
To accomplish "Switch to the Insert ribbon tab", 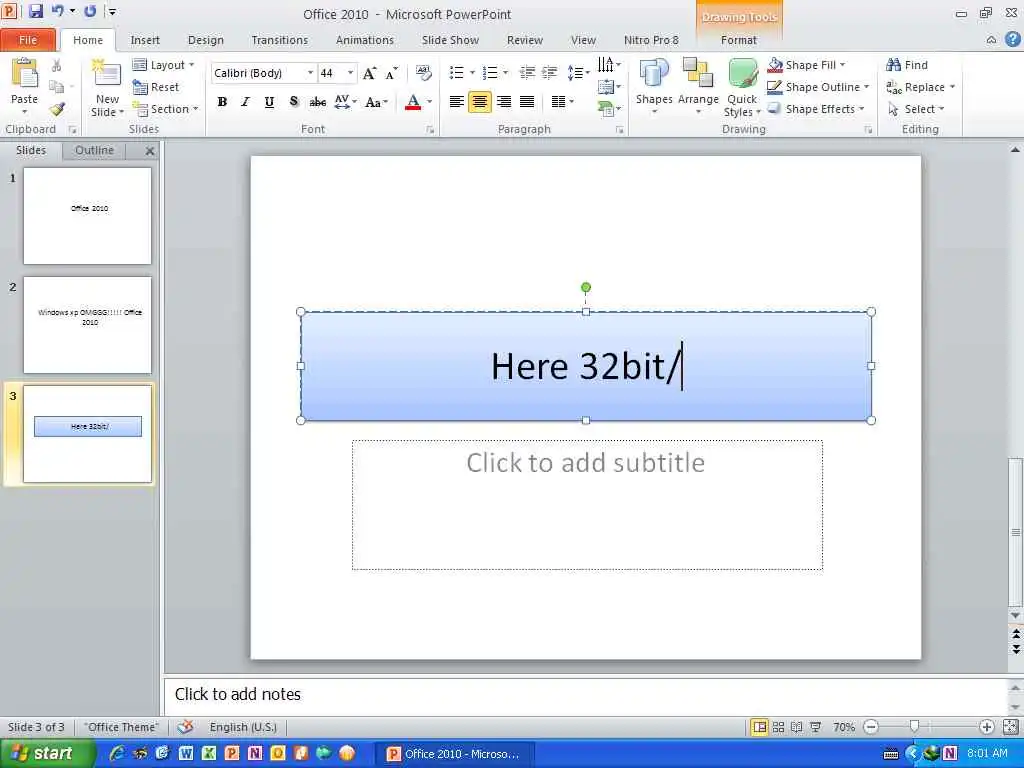I will click(145, 40).
